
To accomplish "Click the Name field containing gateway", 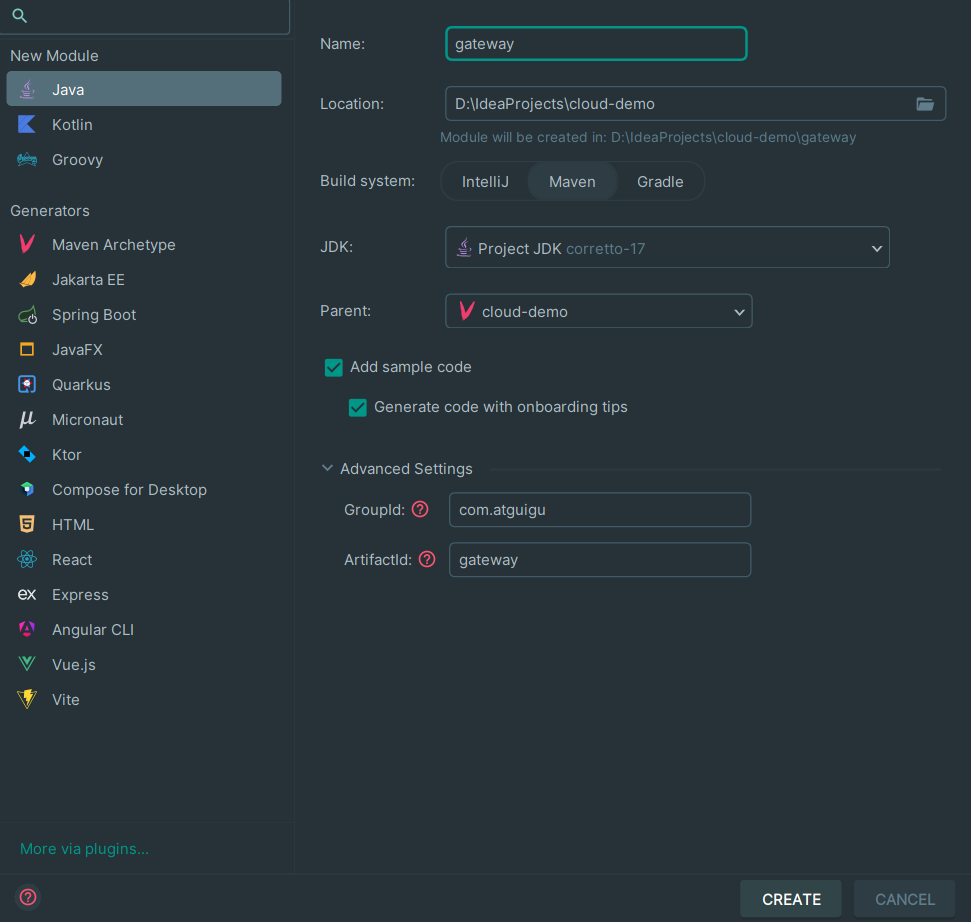I will 596,44.
